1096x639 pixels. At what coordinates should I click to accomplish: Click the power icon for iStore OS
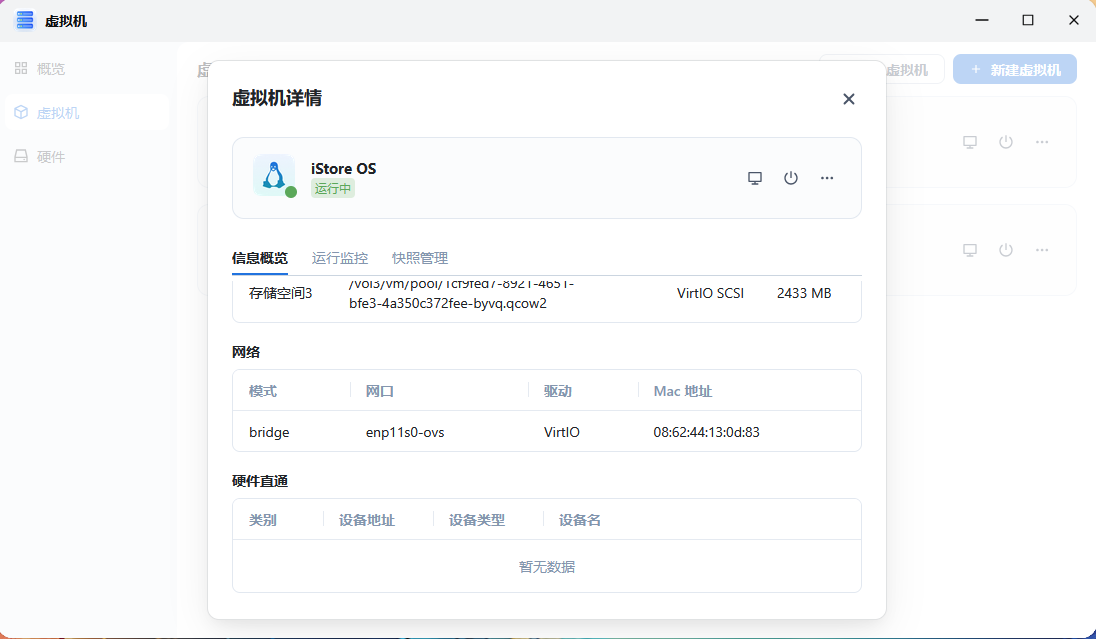tap(791, 178)
